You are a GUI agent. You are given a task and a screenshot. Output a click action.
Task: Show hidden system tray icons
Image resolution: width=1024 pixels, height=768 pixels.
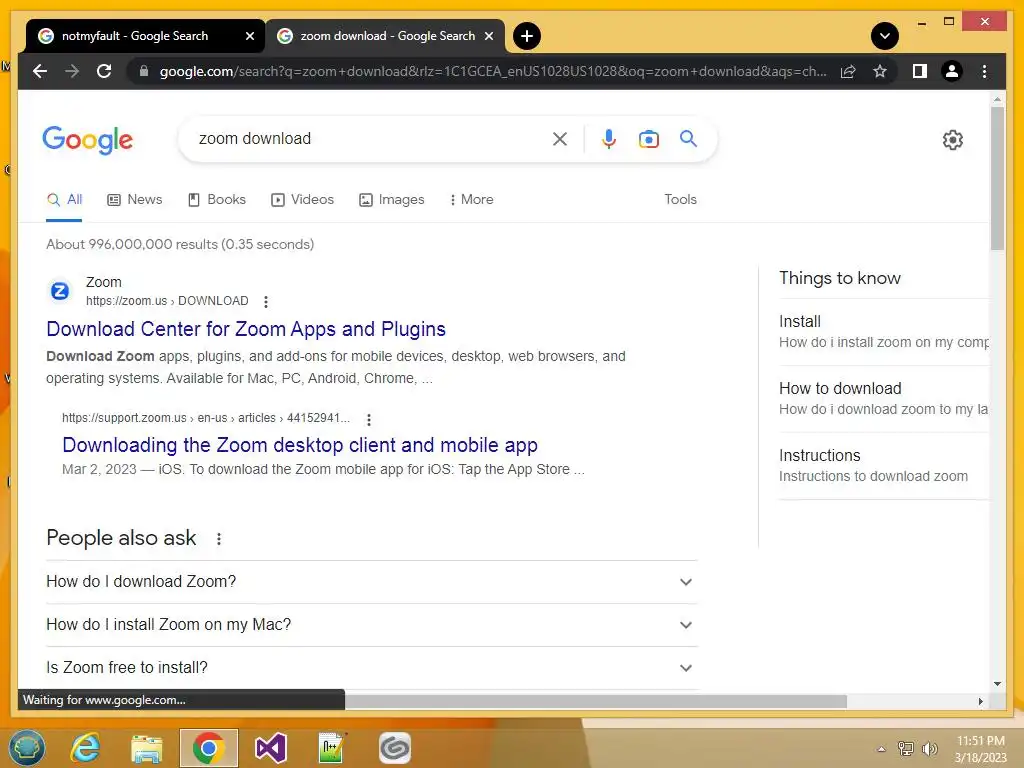[x=881, y=750]
